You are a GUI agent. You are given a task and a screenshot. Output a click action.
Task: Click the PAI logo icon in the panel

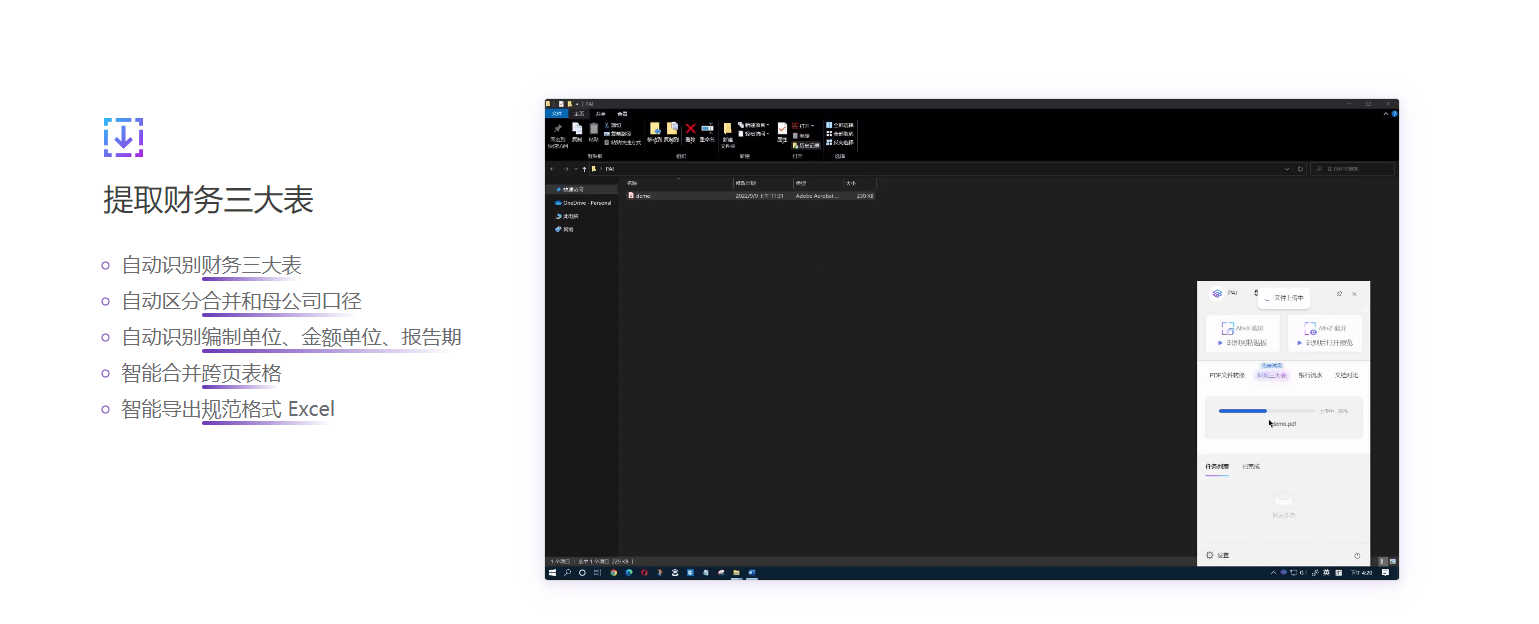pos(1217,293)
